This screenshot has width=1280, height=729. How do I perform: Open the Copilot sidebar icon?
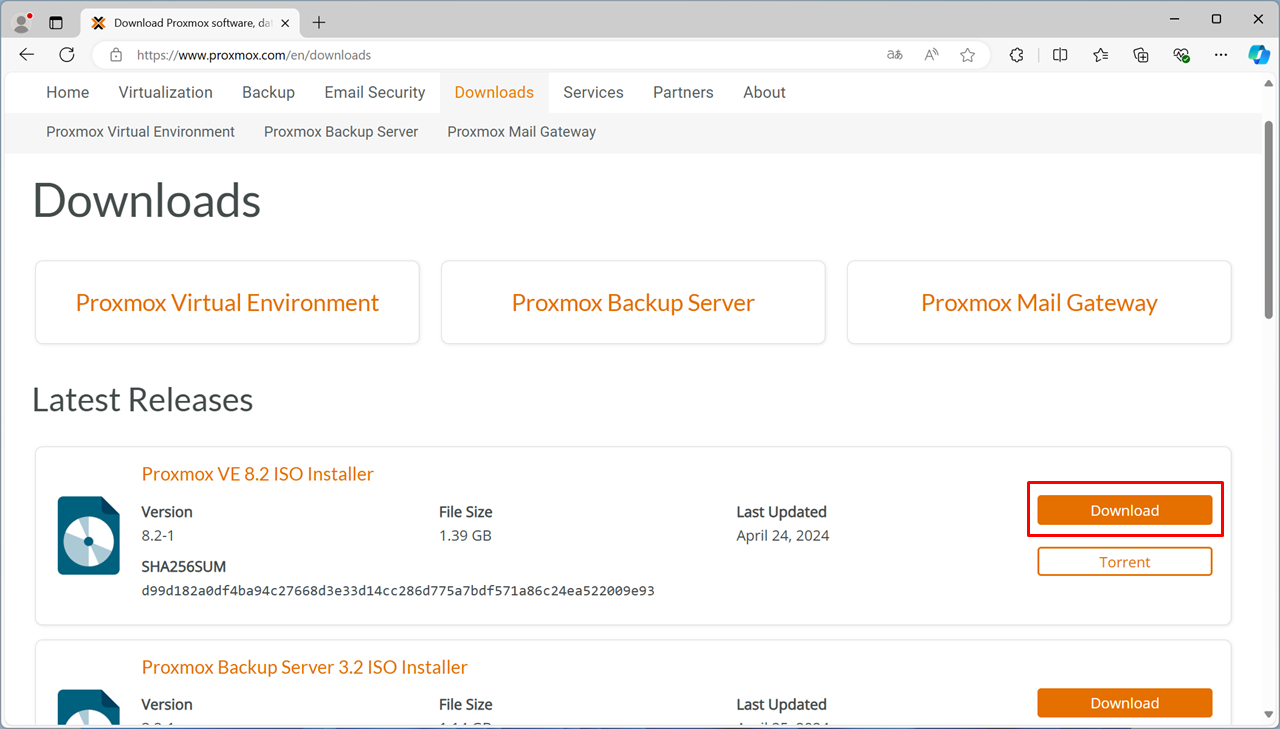(1258, 55)
